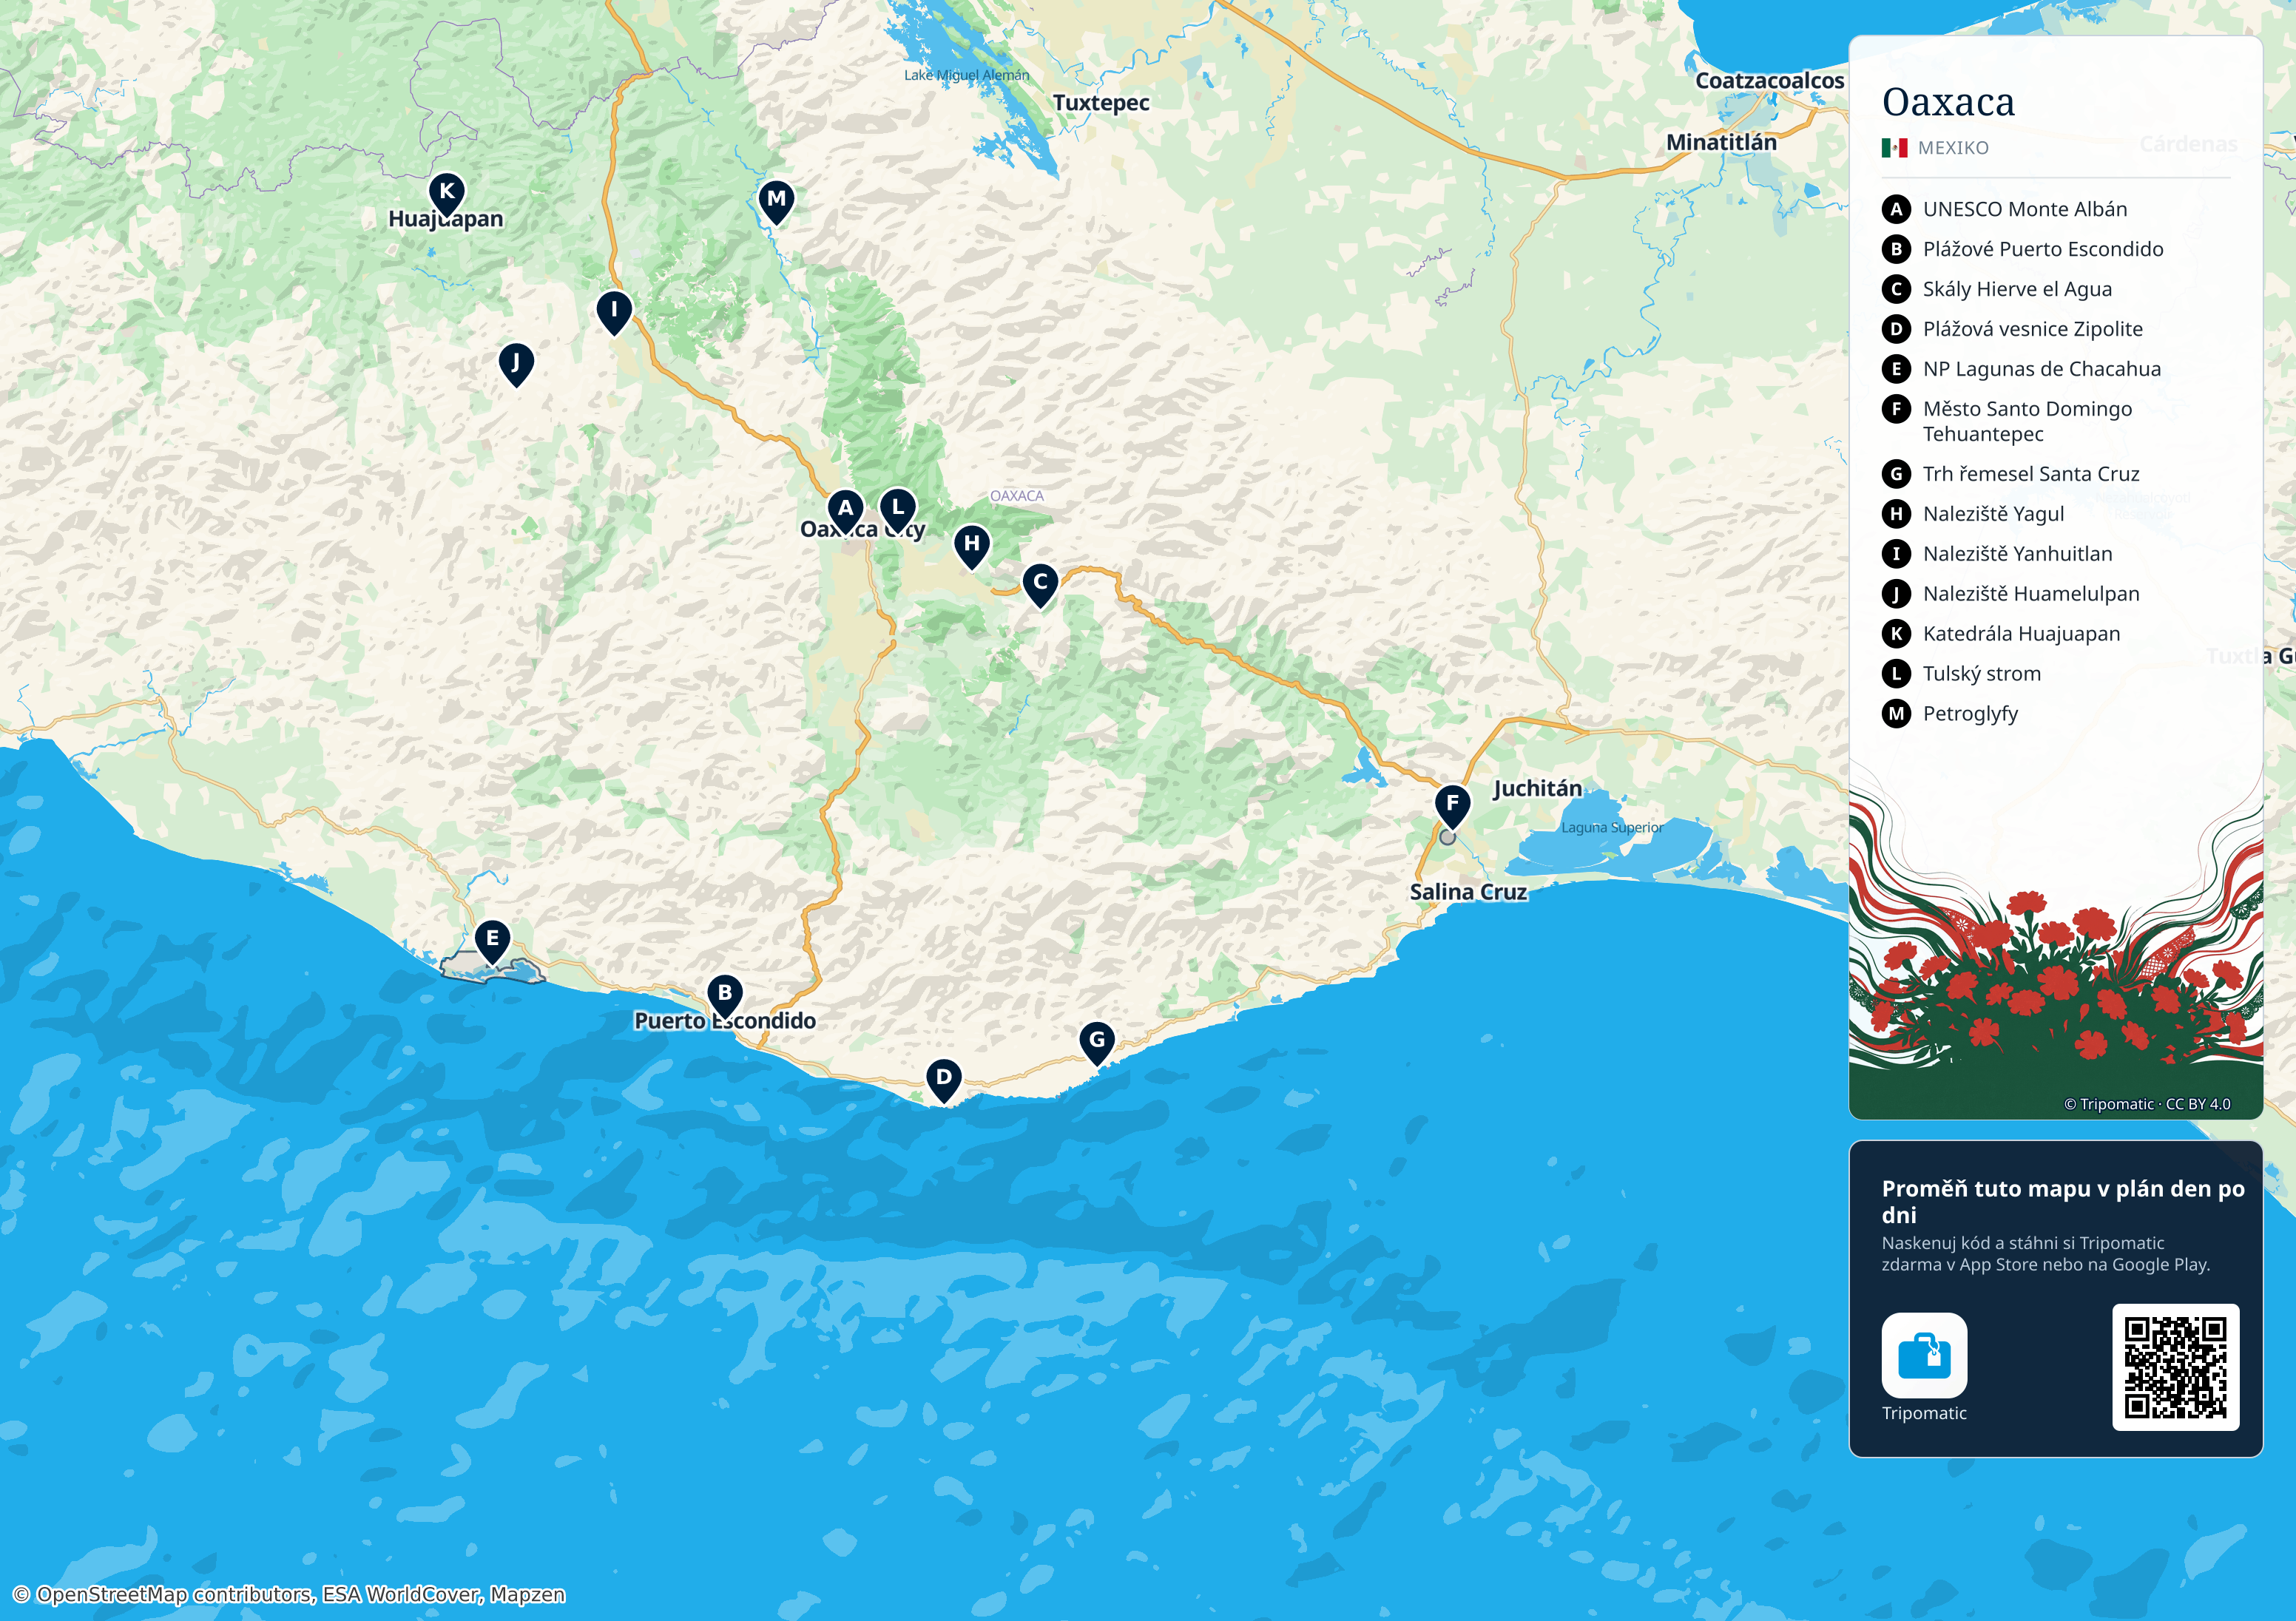
Task: Select 'Skály Hierve el Agua' legend entry
Action: click(2017, 289)
